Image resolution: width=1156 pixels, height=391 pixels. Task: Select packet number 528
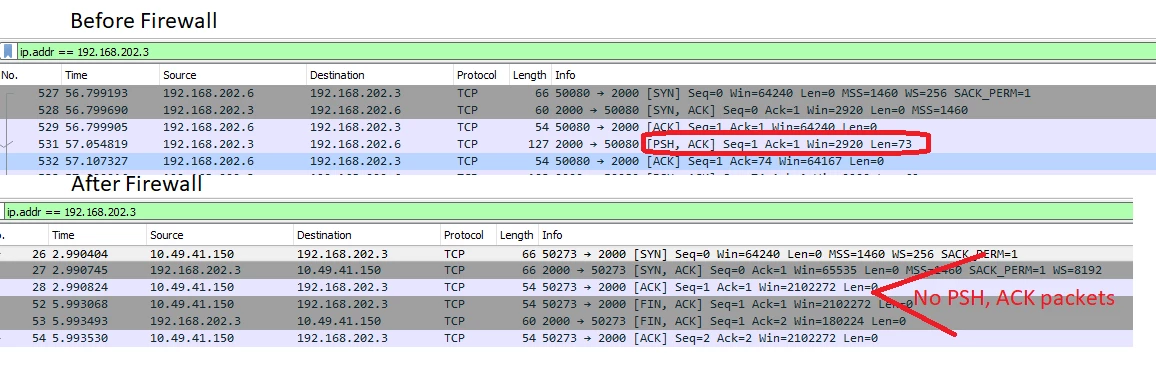tap(578, 110)
